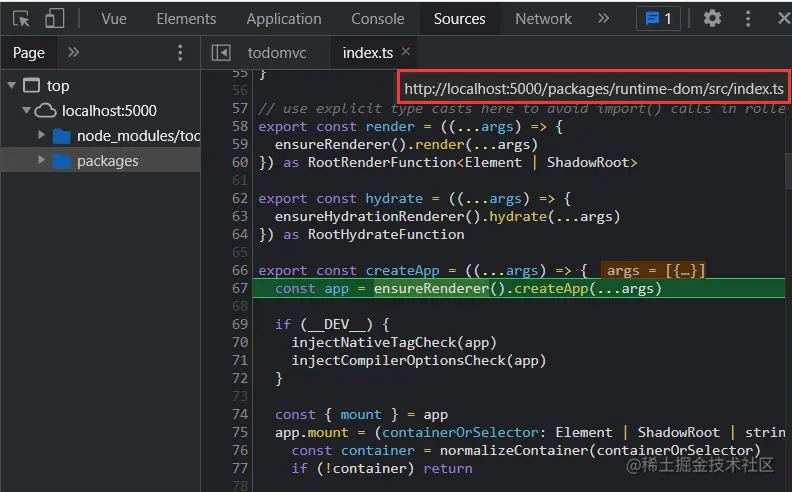792x492 pixels.
Task: Click 'render' identifier on line 58
Action: 390,127
